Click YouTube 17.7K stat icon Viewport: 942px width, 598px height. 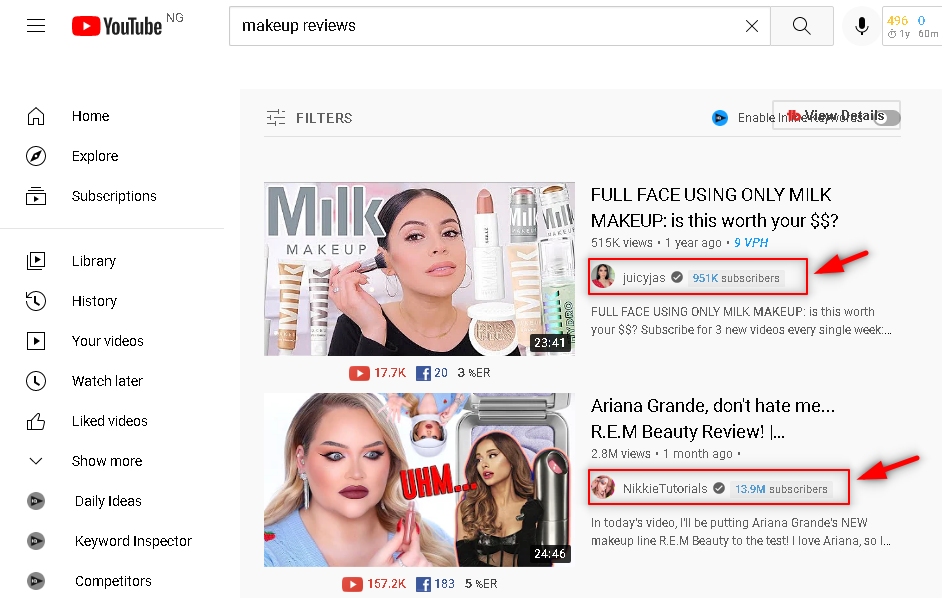[x=359, y=373]
